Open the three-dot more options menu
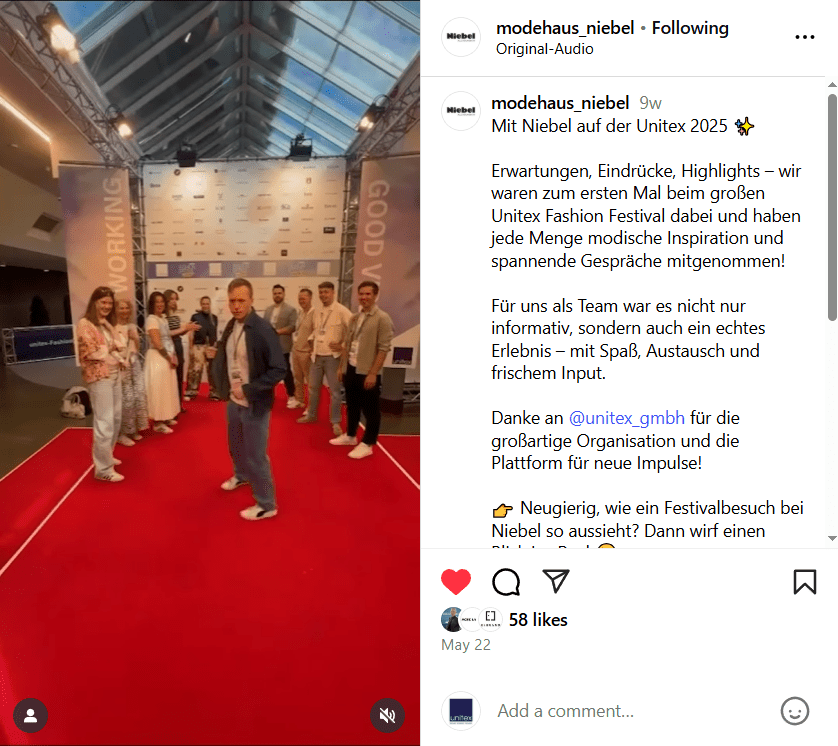Screen dimensions: 838x746 (x=804, y=37)
